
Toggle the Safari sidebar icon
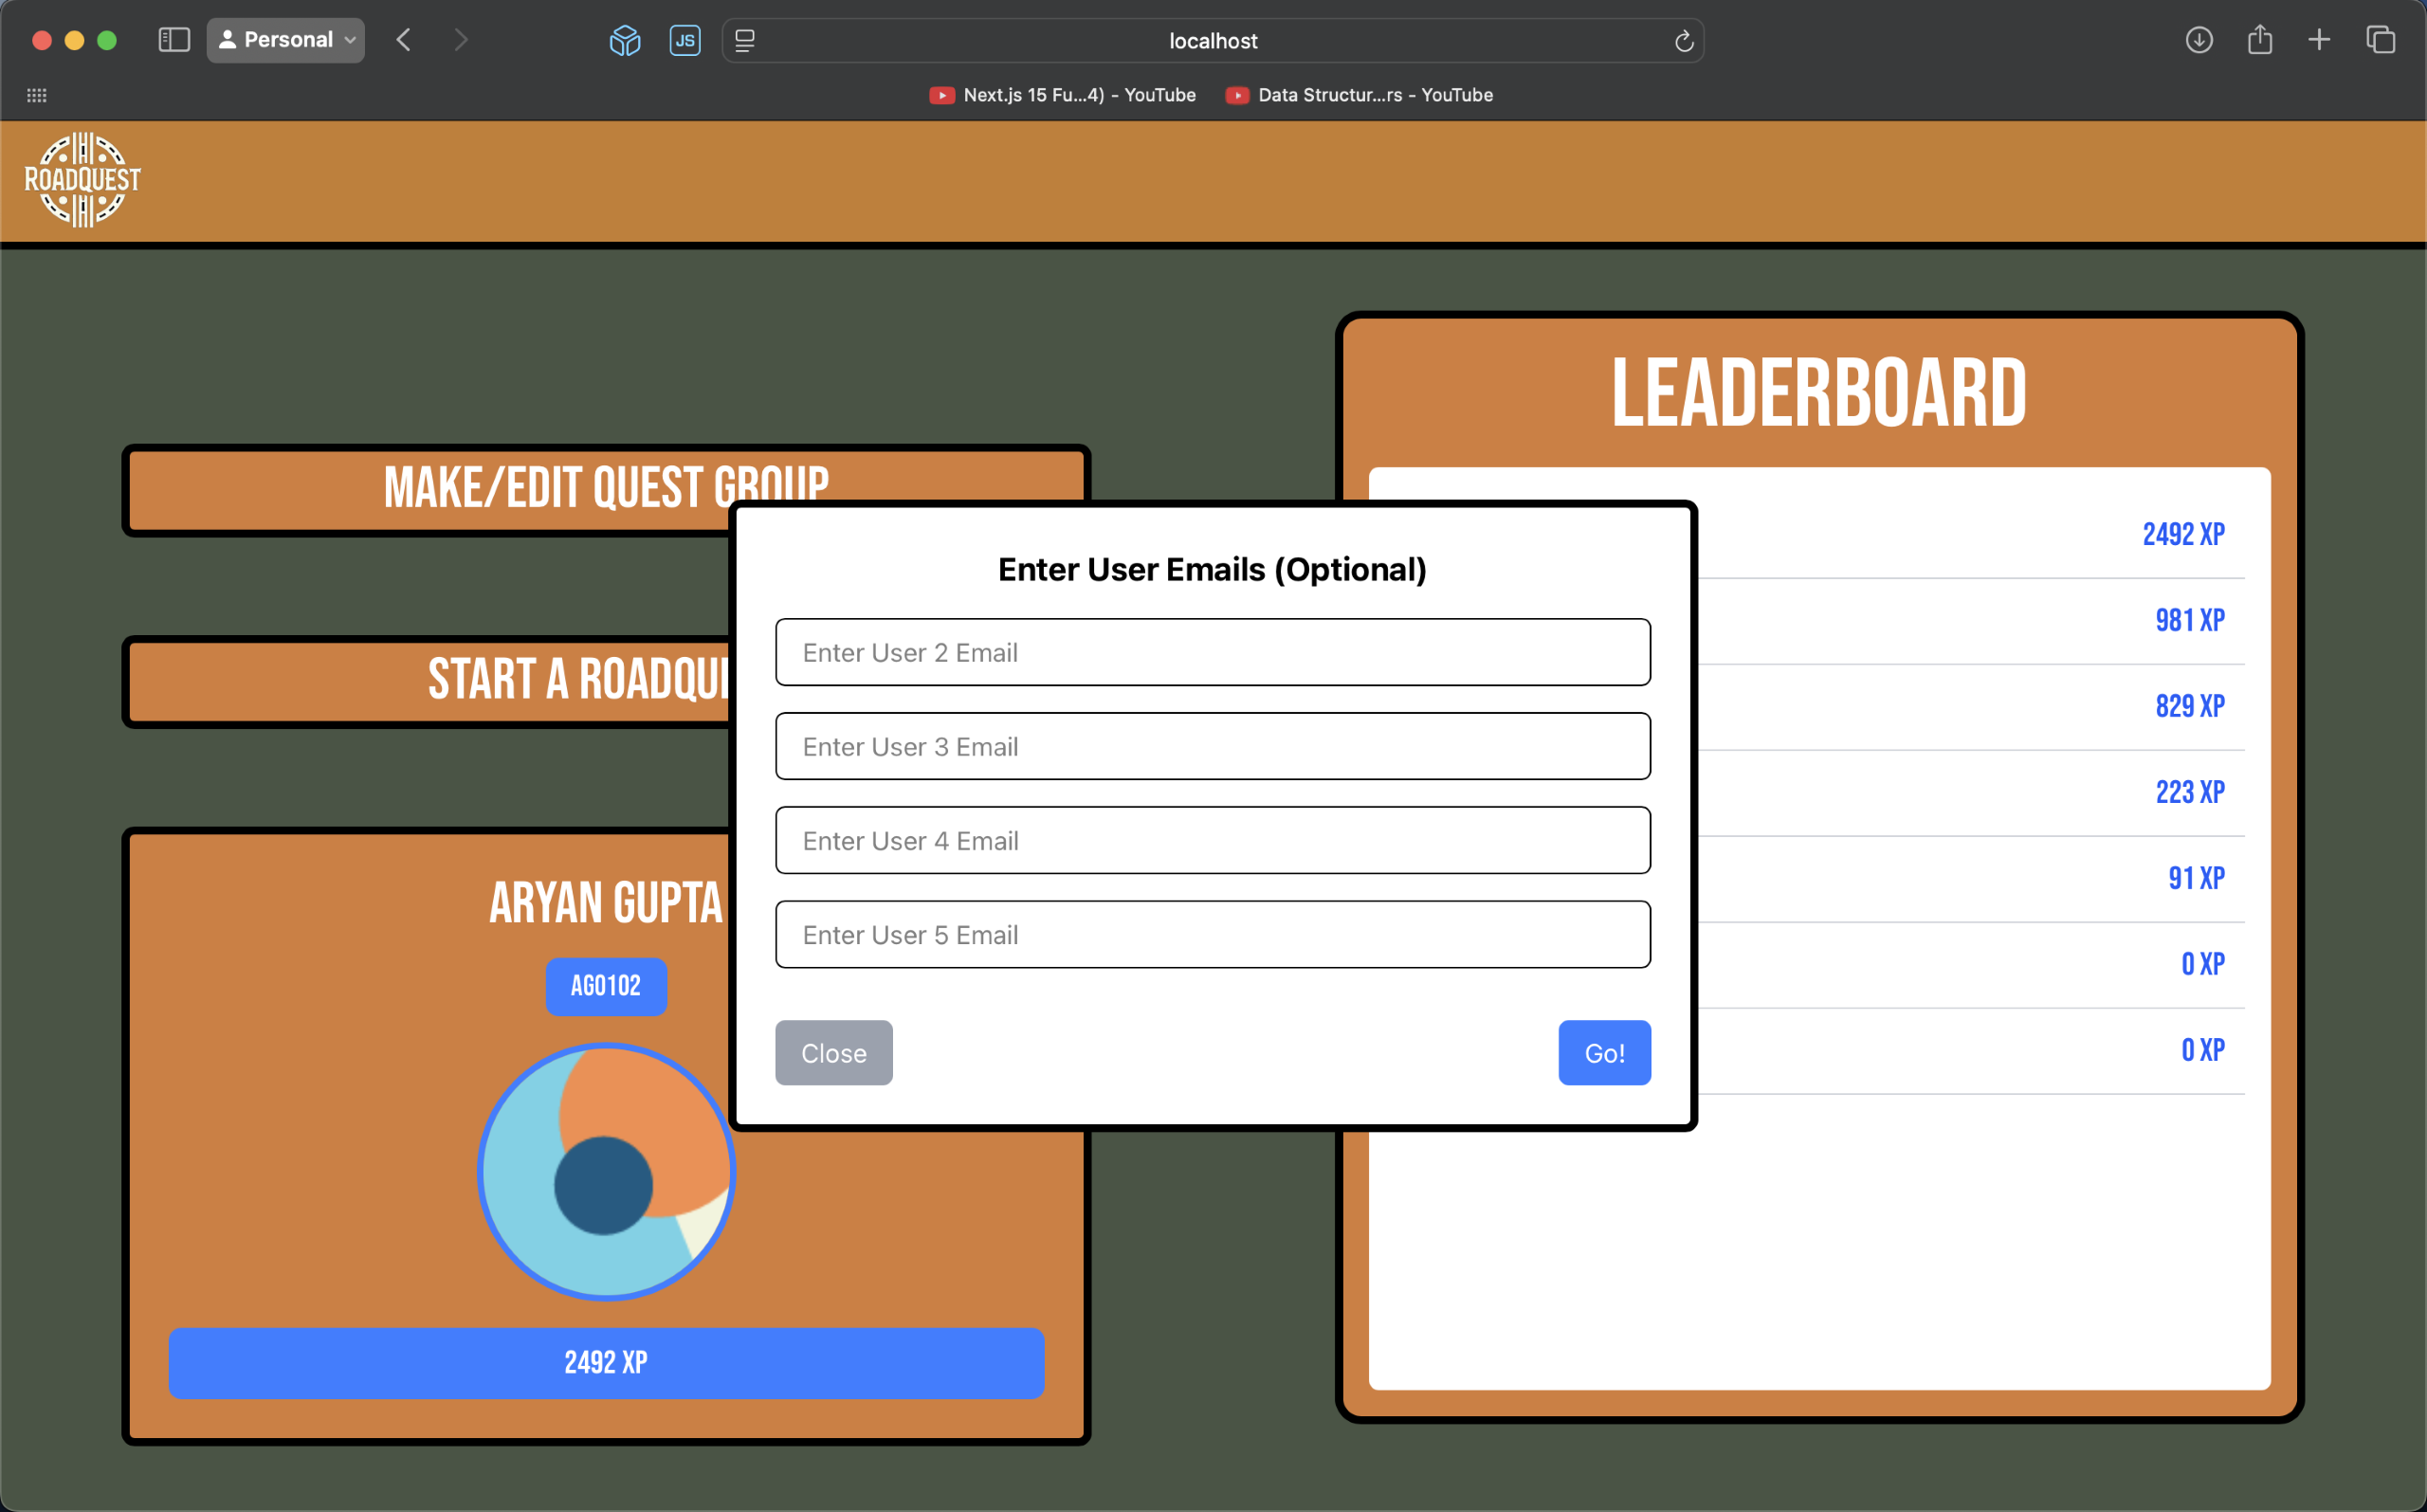[x=174, y=40]
